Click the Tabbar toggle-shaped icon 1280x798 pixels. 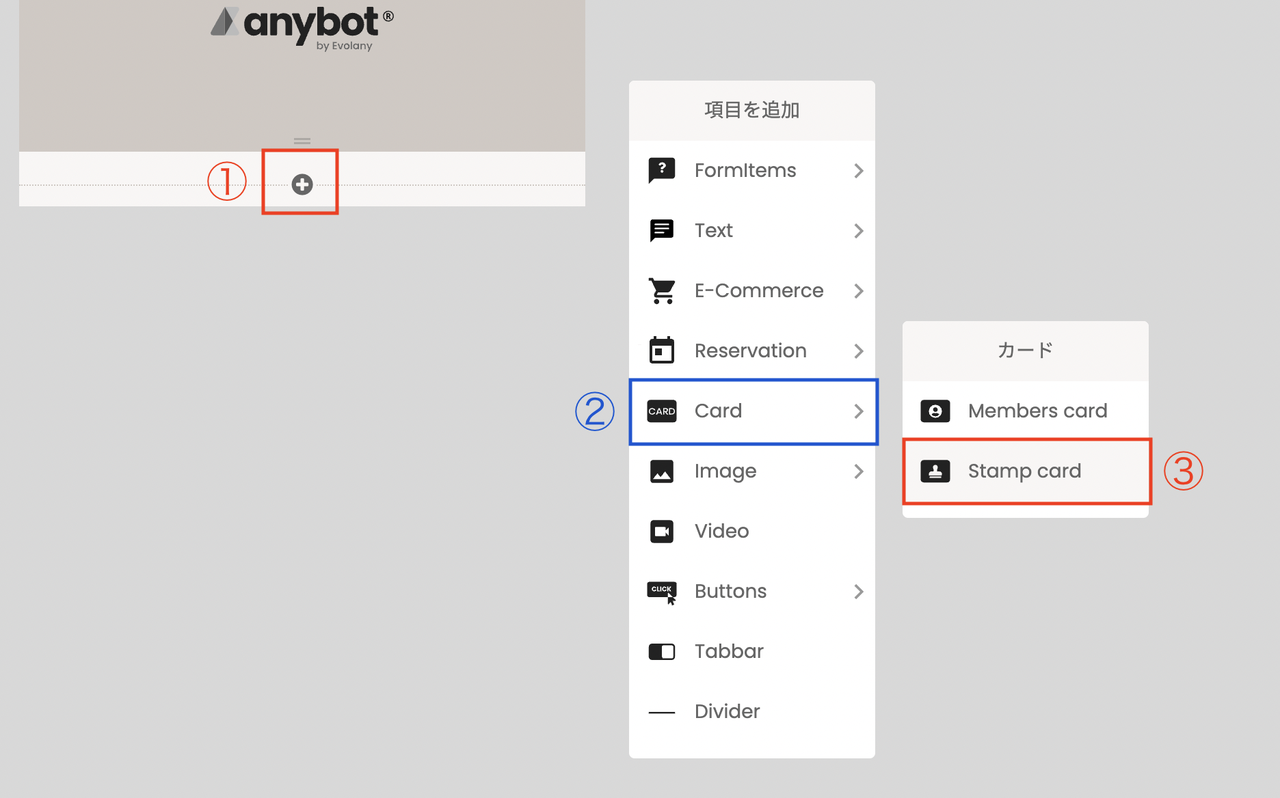662,652
